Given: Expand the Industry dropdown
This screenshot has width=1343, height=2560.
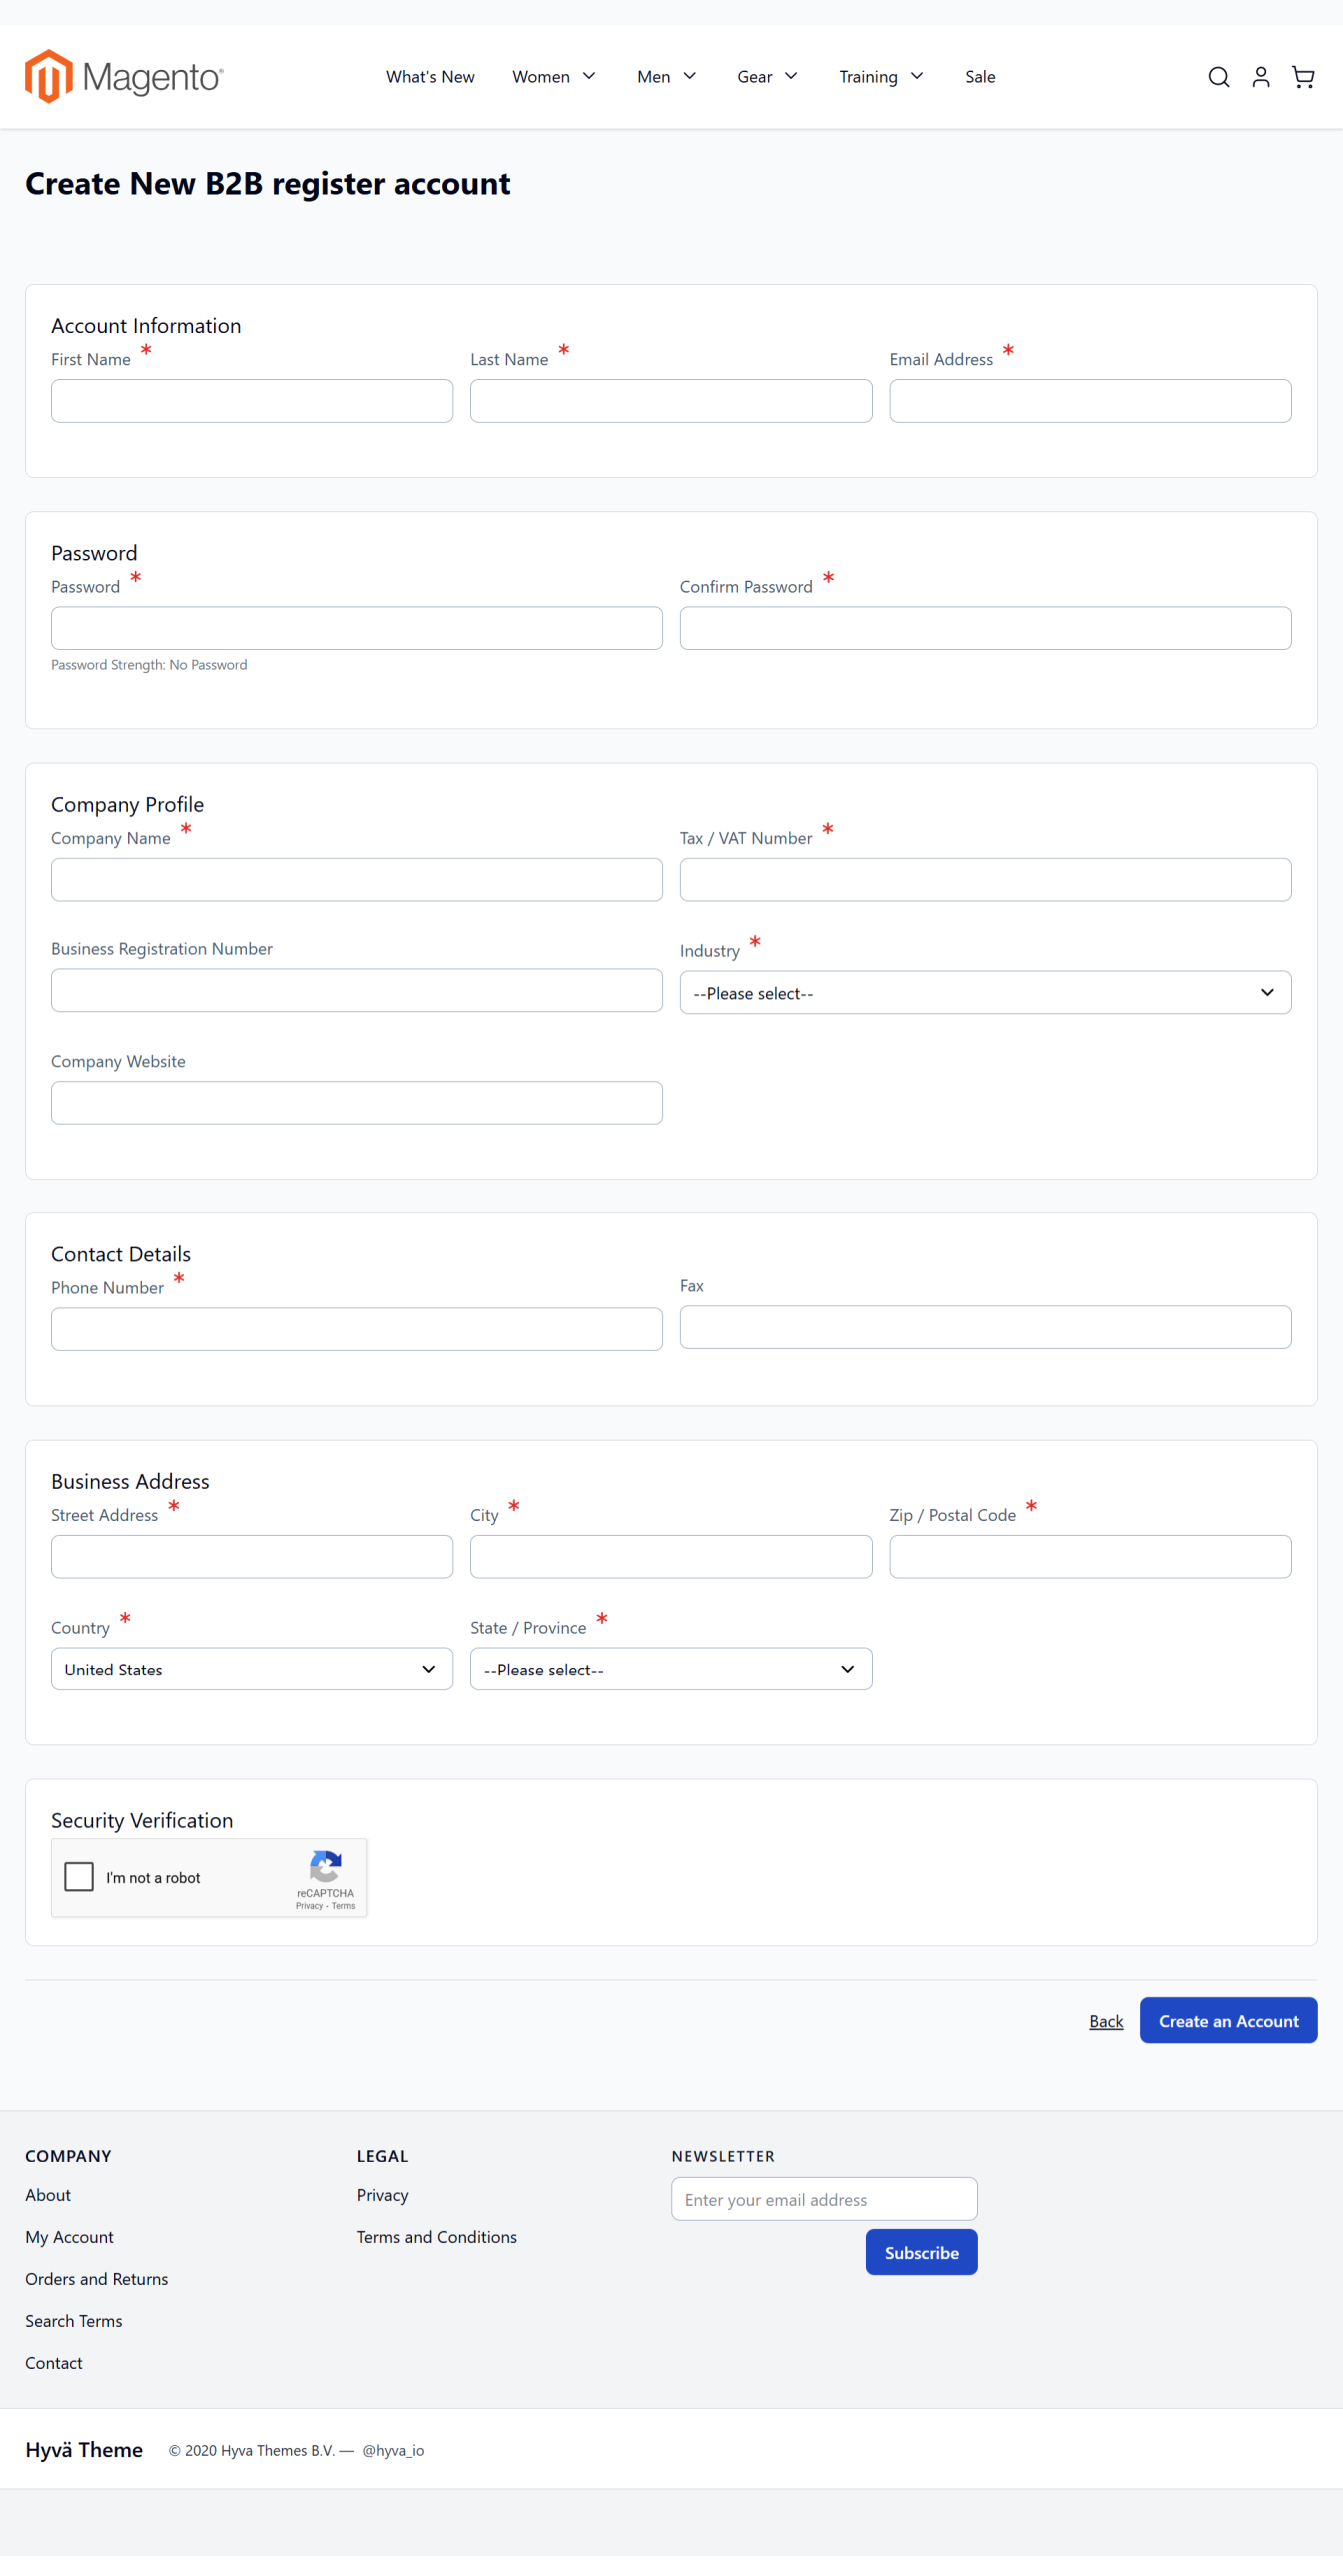Looking at the screenshot, I should 984,993.
